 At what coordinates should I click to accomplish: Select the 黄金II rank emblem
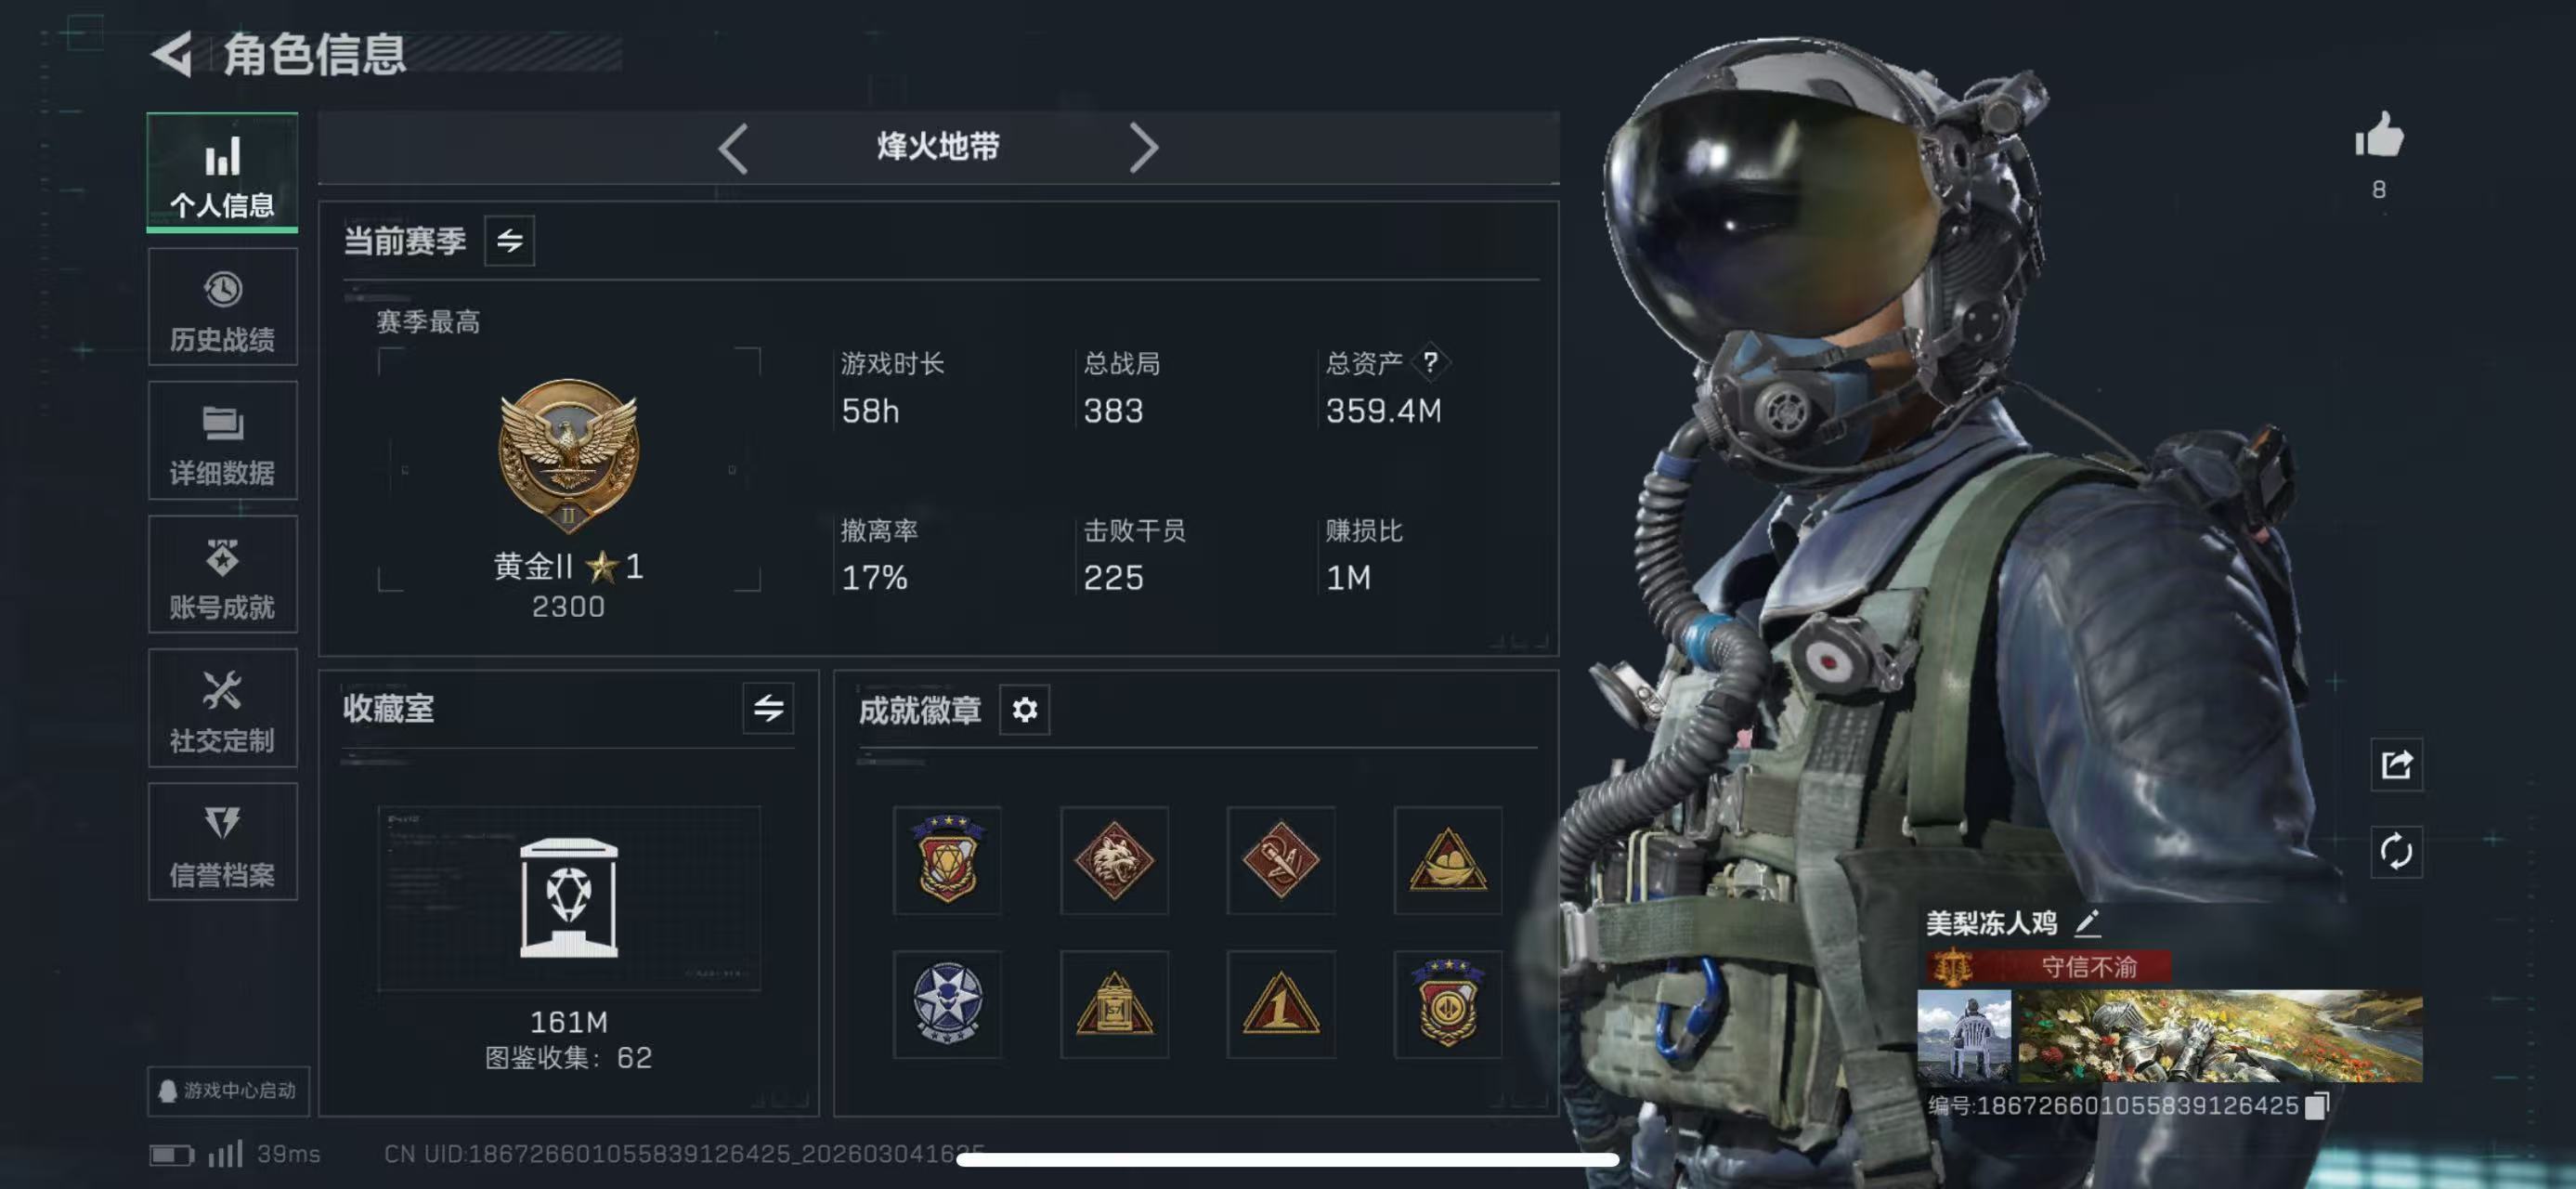click(x=568, y=455)
